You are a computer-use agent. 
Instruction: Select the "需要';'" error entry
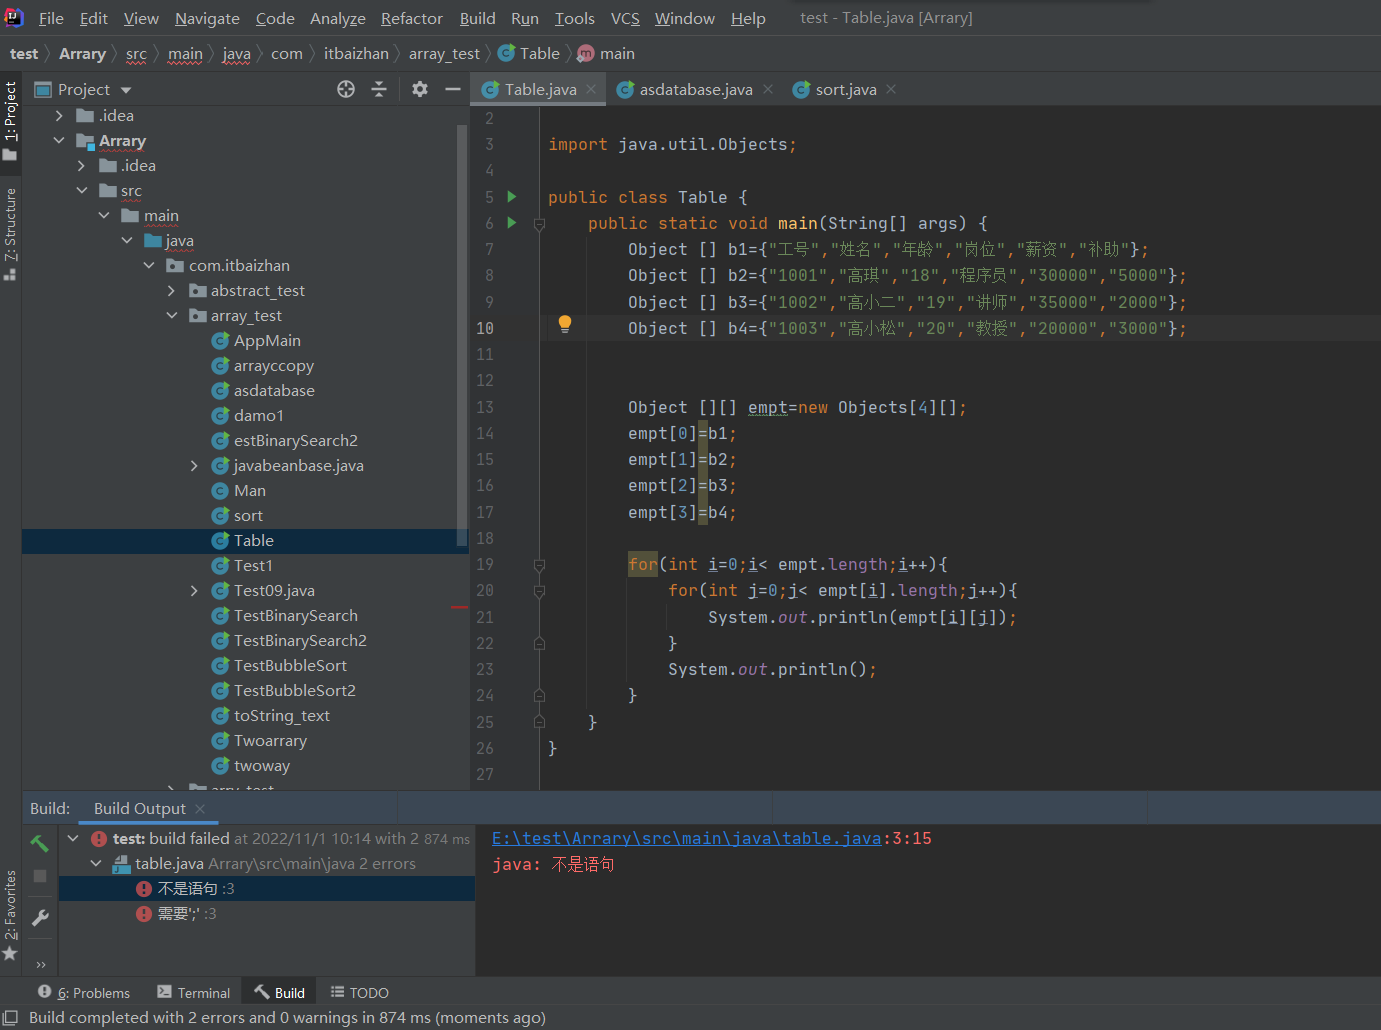(266, 914)
